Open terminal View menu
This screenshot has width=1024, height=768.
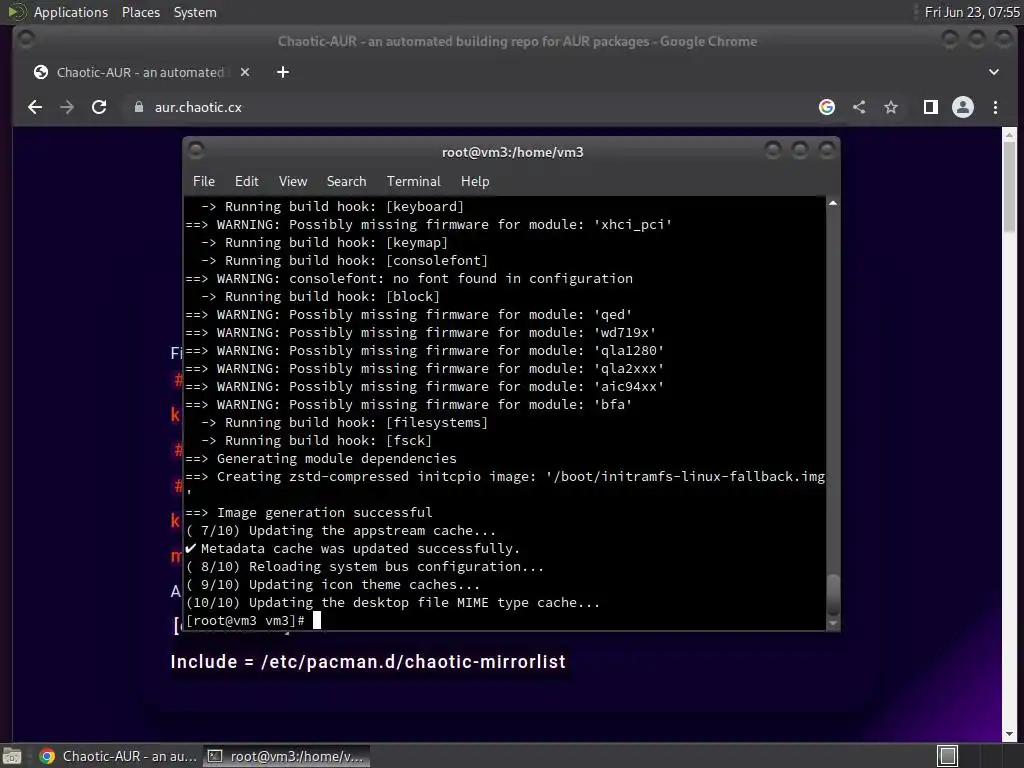[293, 182]
